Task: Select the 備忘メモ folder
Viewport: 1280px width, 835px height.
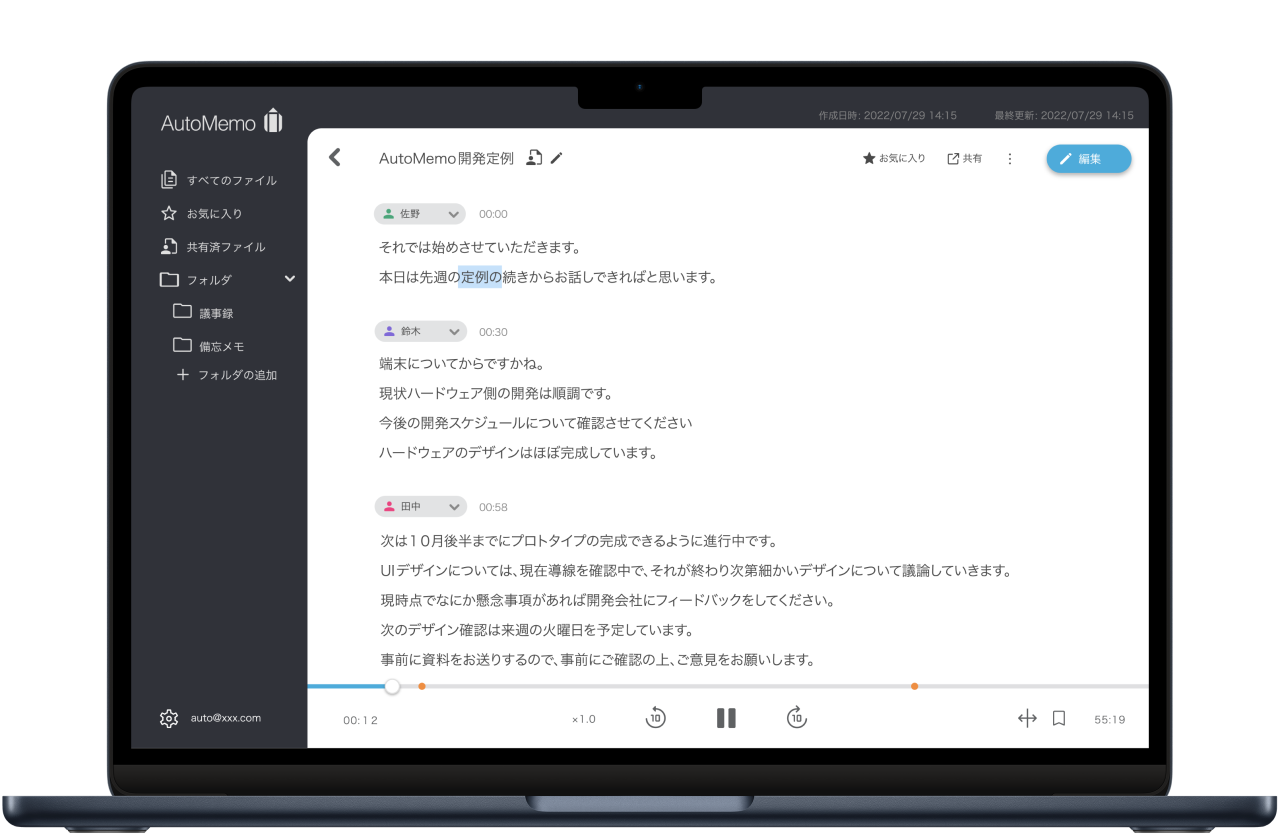Action: coord(209,346)
